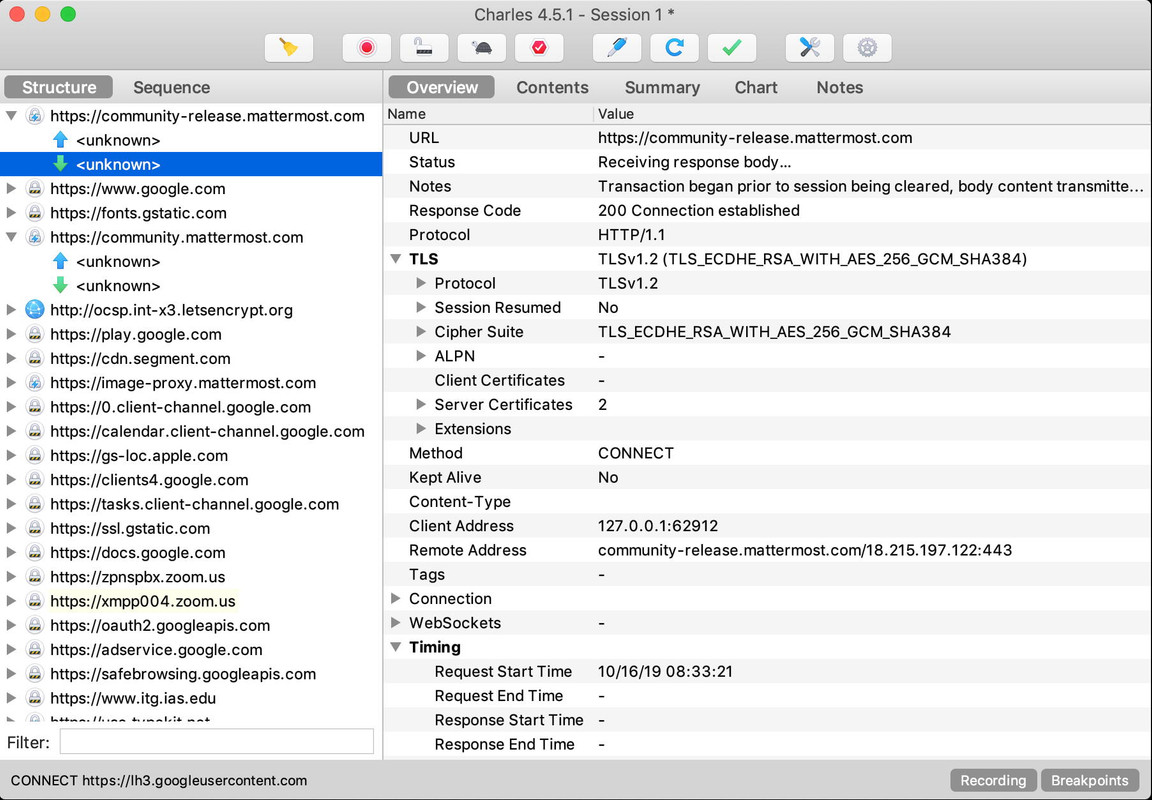Toggle Breakpoints hexagon toolbar icon
1152x800 pixels.
coord(539,48)
